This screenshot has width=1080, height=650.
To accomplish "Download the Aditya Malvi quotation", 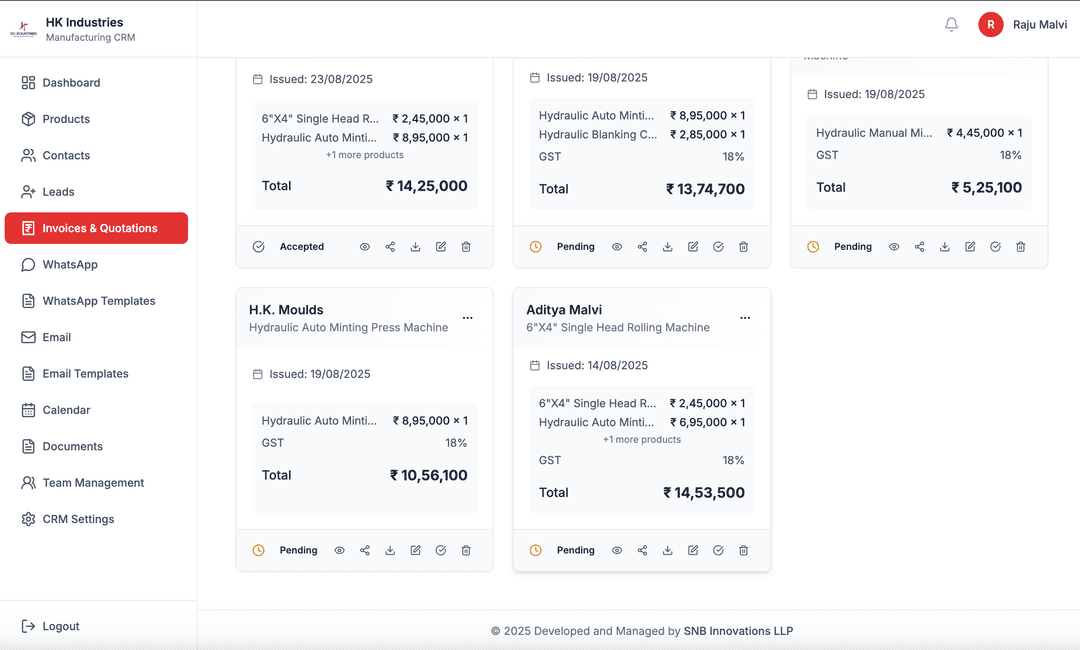I will tap(667, 550).
